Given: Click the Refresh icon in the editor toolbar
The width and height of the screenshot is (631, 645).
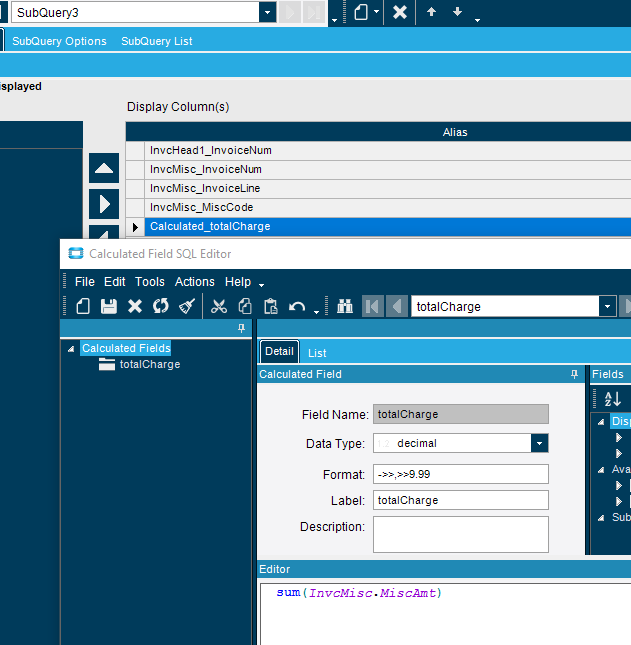Looking at the screenshot, I should pyautogui.click(x=160, y=306).
